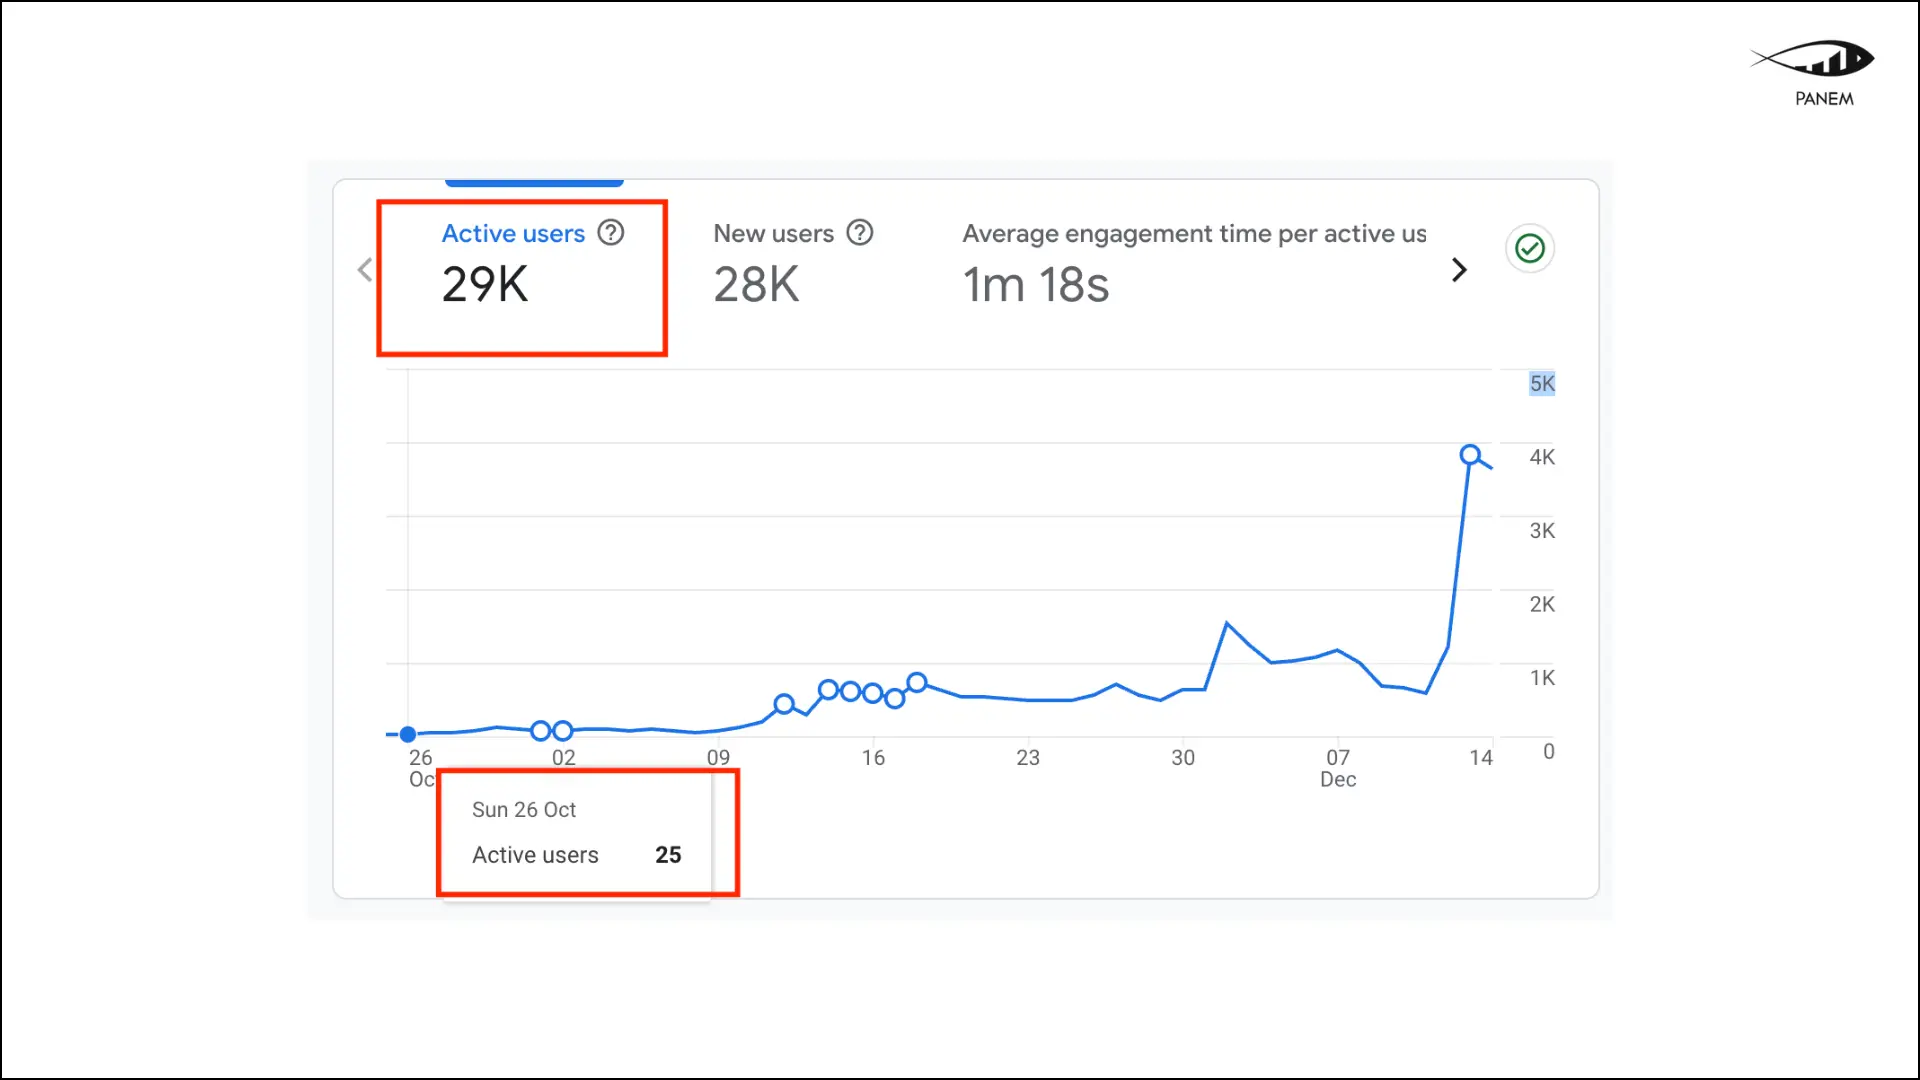Click the 07 Dec date axis label

[1338, 768]
